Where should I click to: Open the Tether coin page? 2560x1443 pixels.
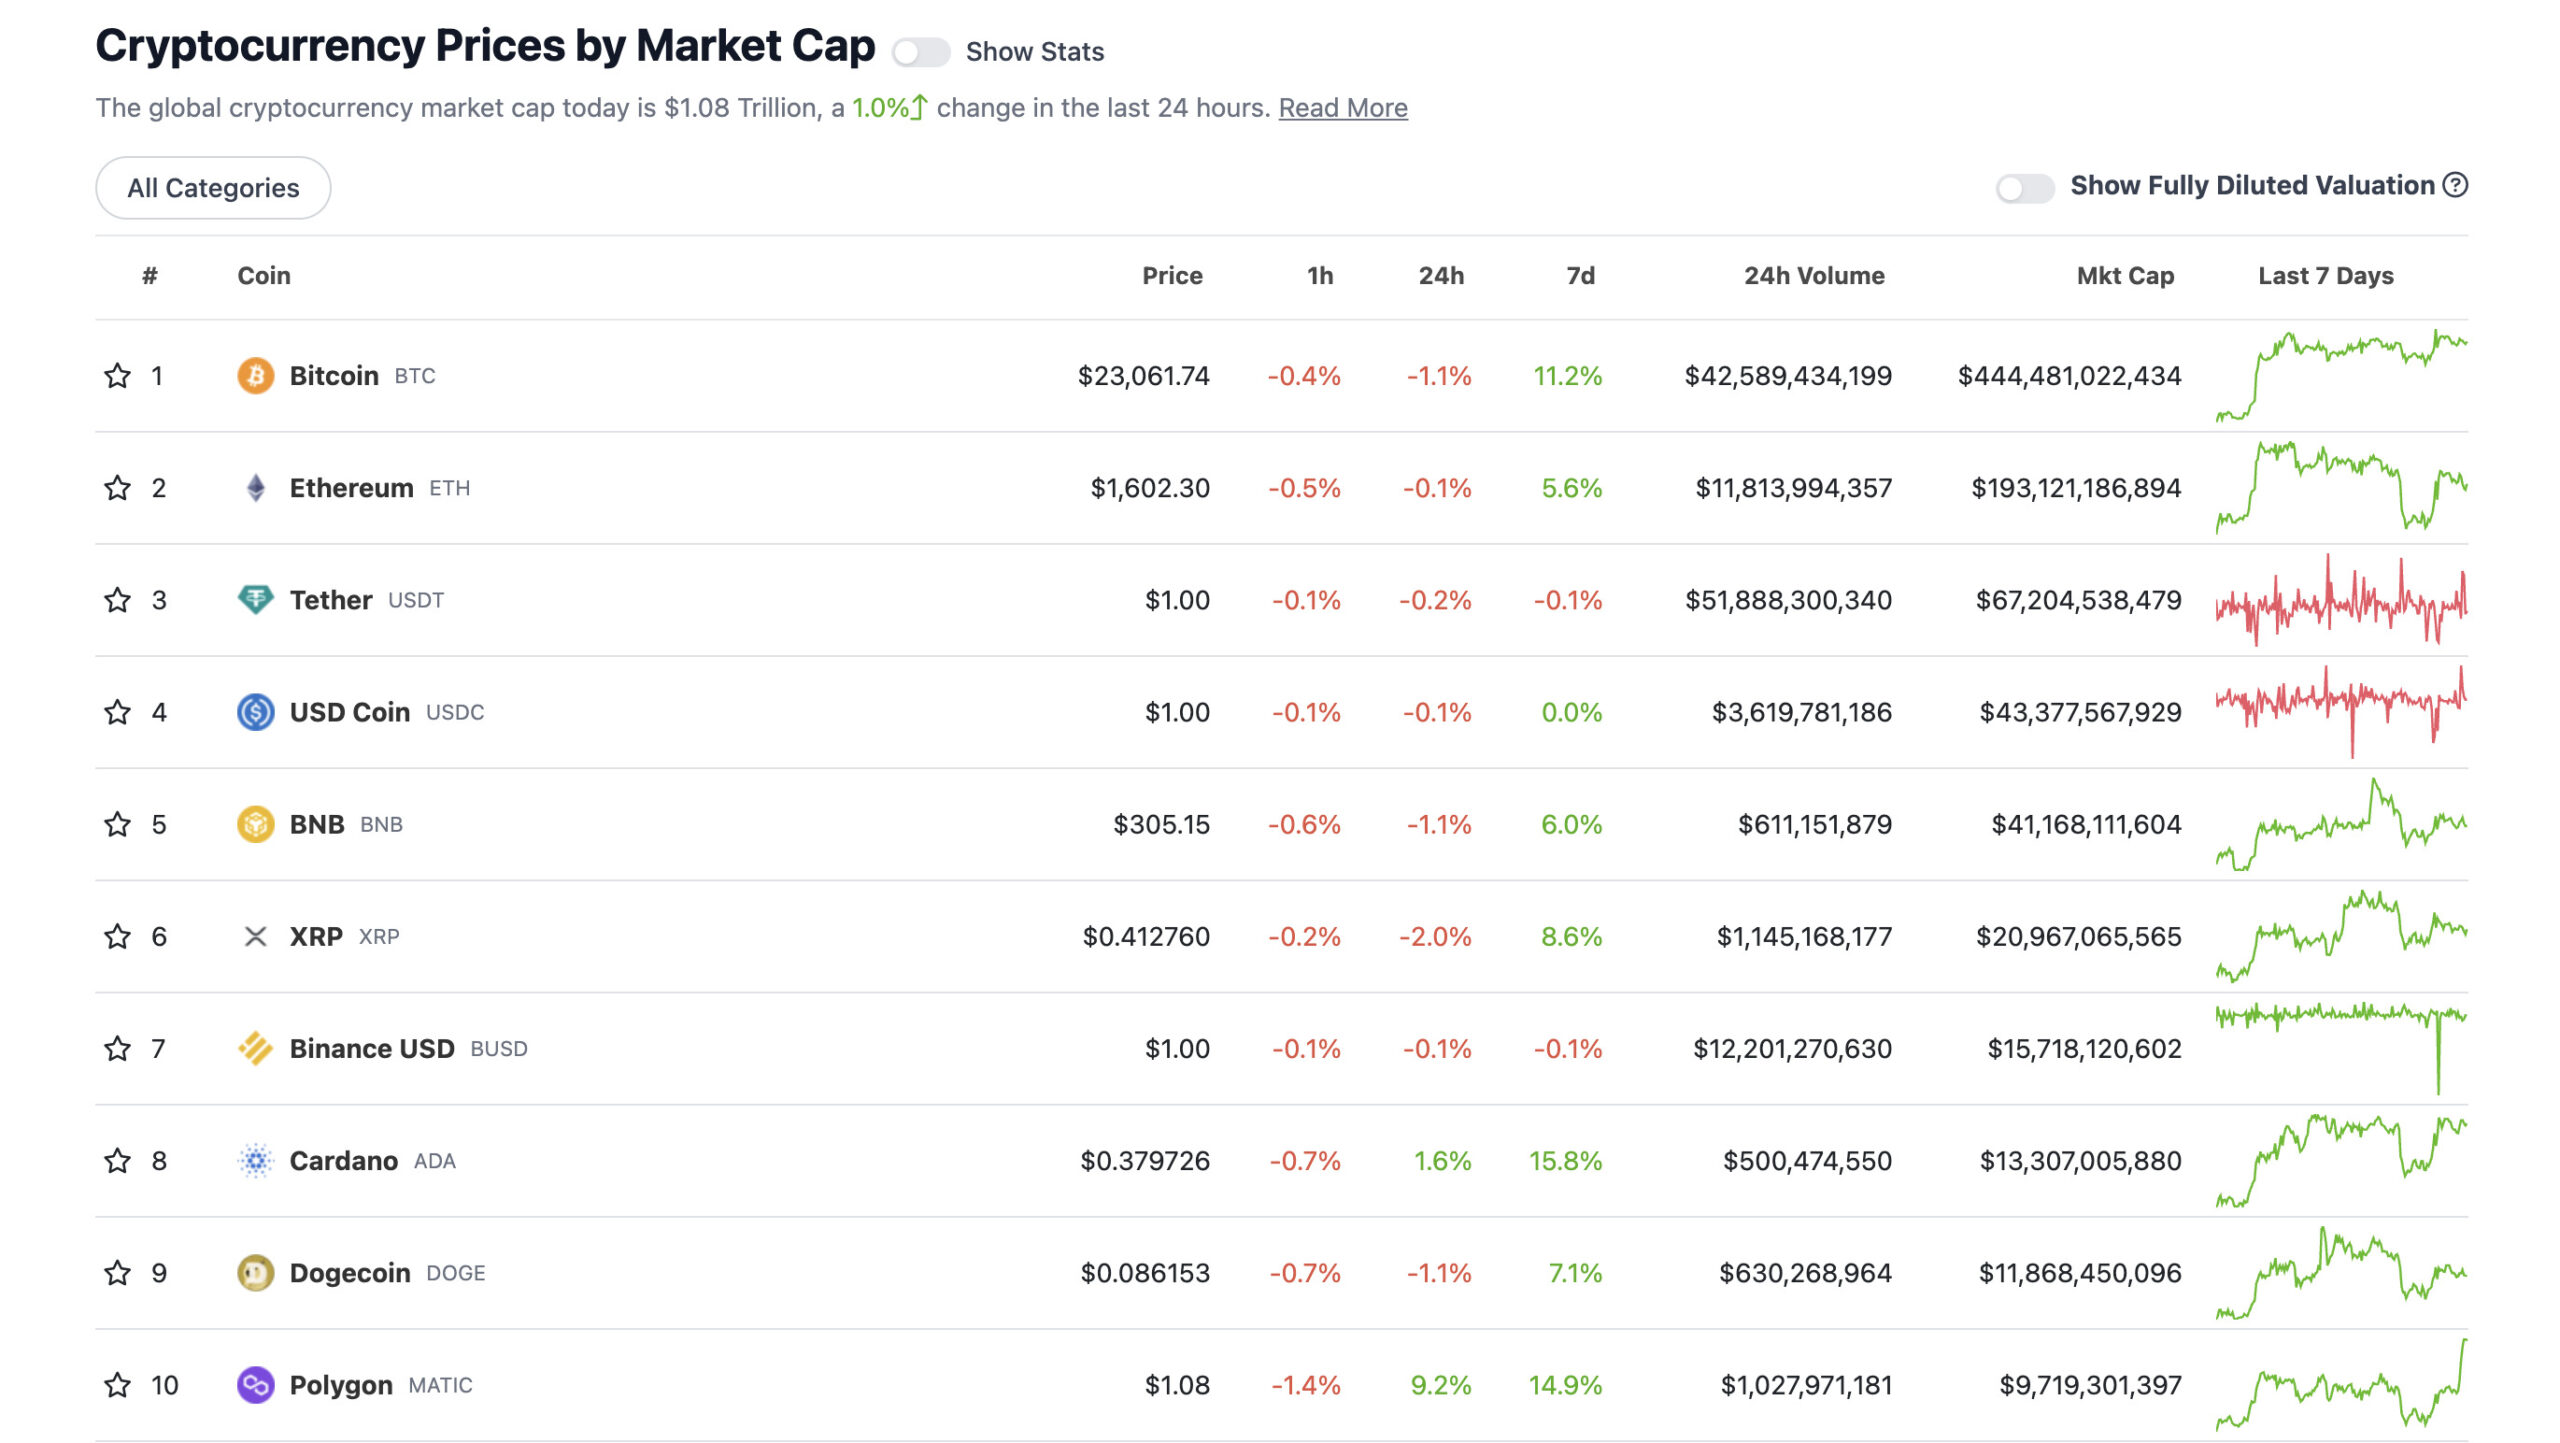pyautogui.click(x=330, y=600)
